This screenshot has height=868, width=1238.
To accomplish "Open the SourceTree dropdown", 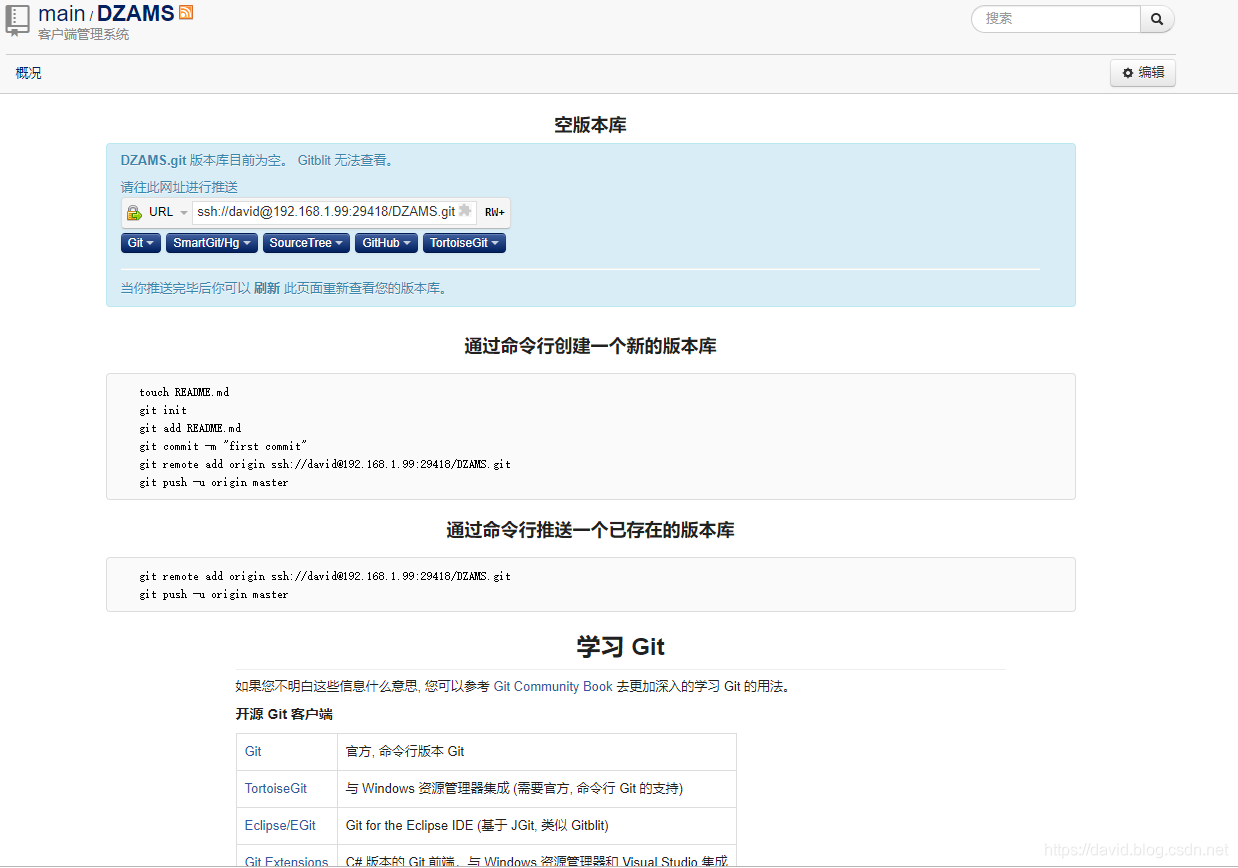I will click(x=306, y=243).
